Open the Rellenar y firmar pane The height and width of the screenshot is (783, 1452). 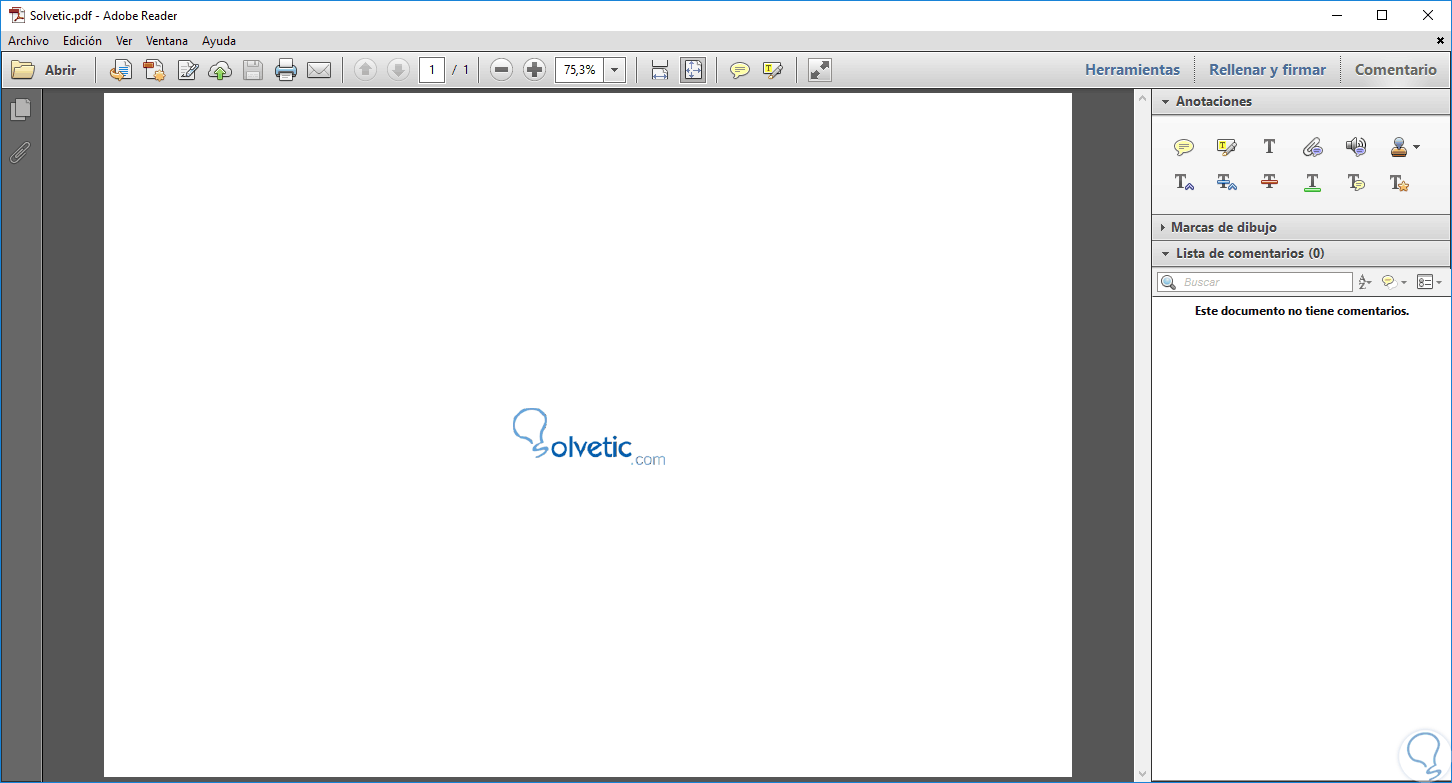point(1268,70)
